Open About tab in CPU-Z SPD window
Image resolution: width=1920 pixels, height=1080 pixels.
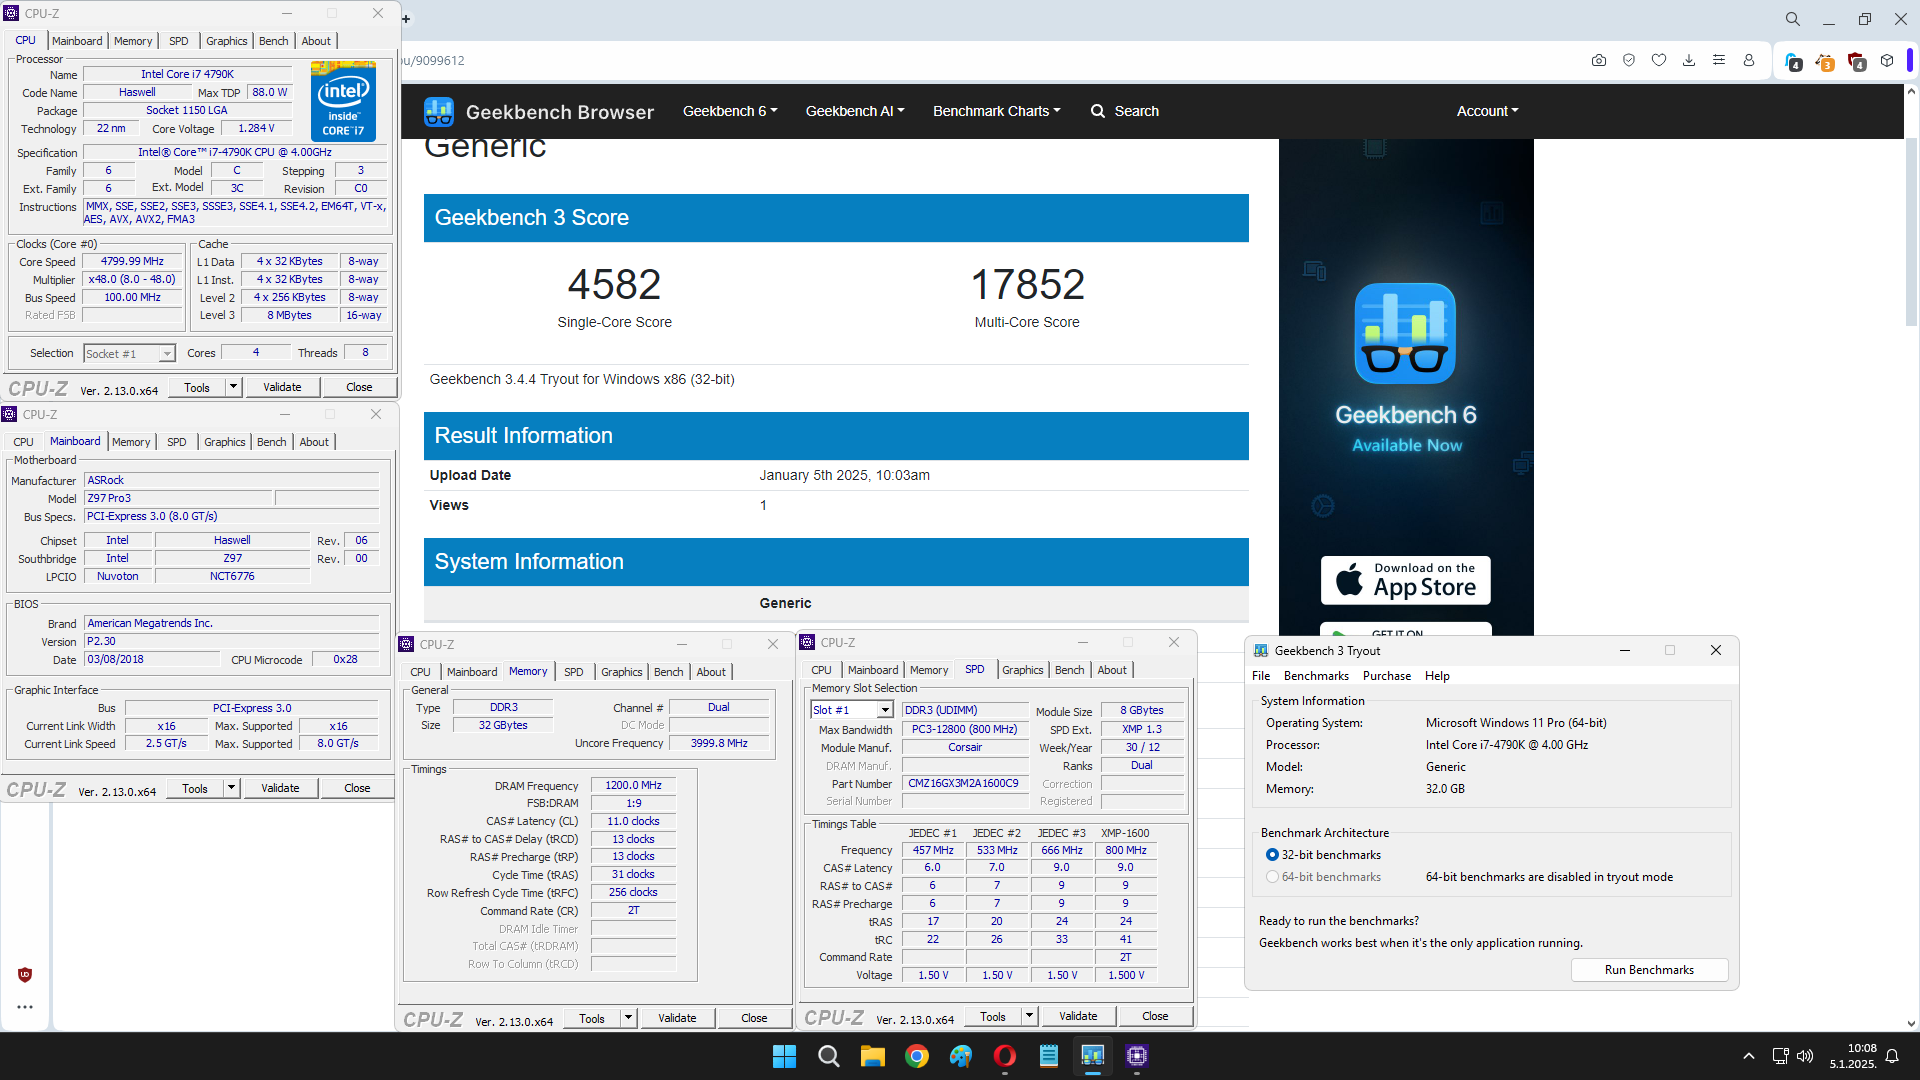click(x=1112, y=670)
